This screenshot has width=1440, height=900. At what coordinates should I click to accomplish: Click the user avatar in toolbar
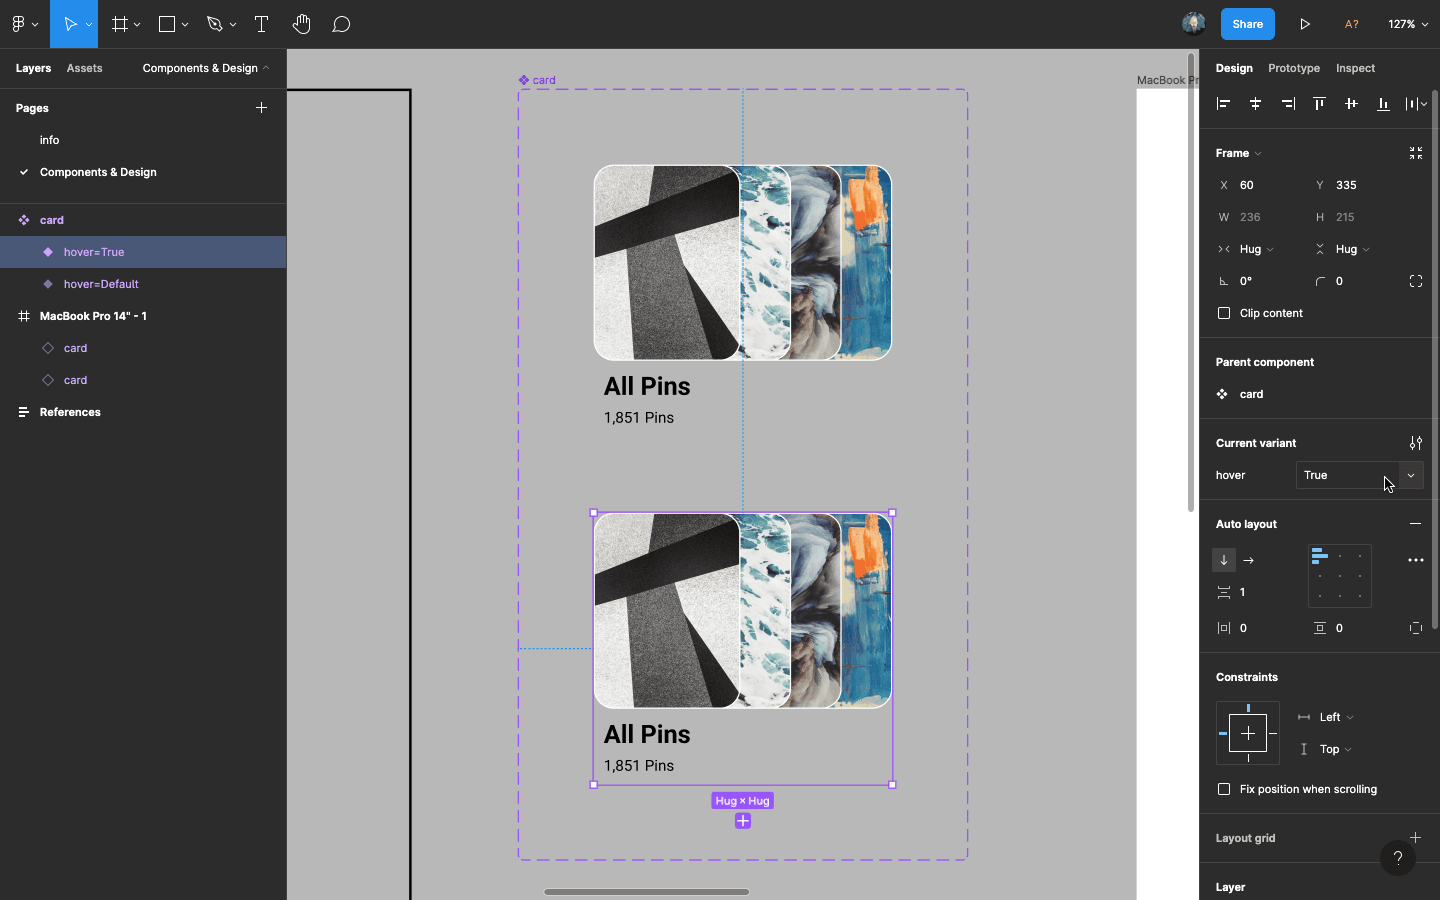coord(1193,24)
